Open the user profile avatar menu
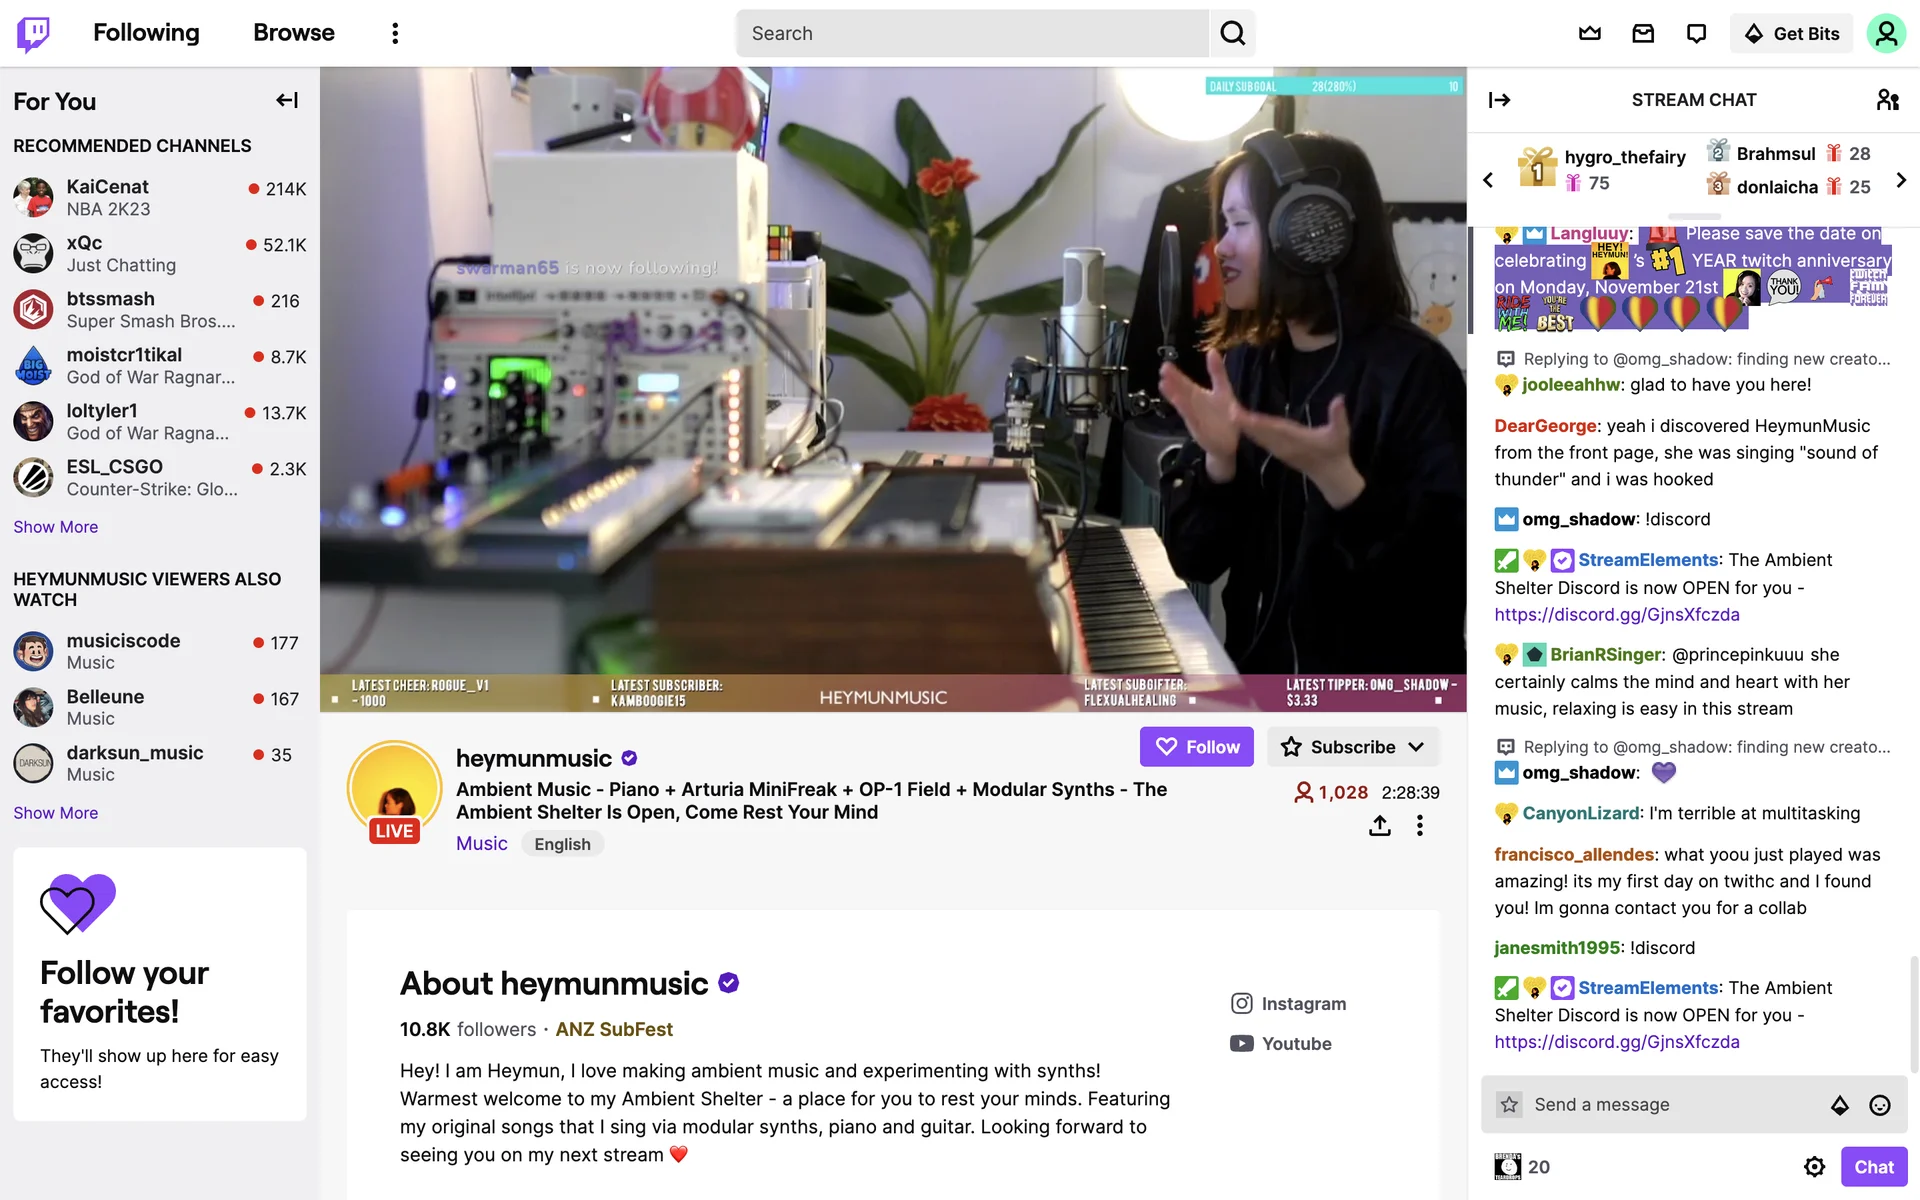Screen dimensions: 1920x1200 pyautogui.click(x=1886, y=34)
